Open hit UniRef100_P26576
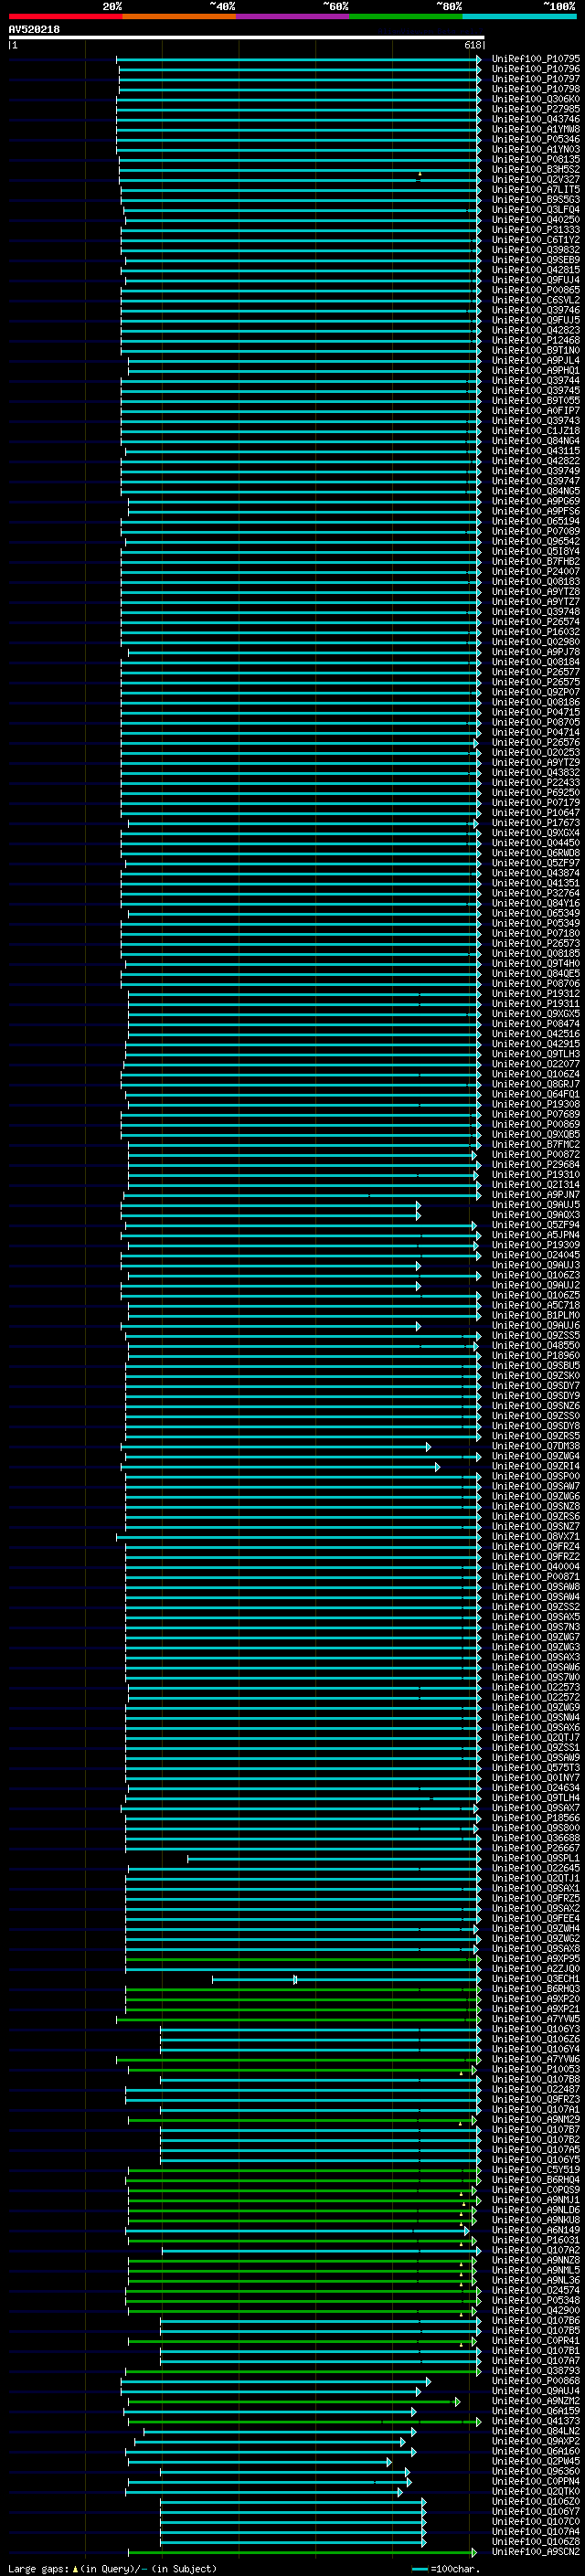This screenshot has height=2576, width=585. coord(536,742)
